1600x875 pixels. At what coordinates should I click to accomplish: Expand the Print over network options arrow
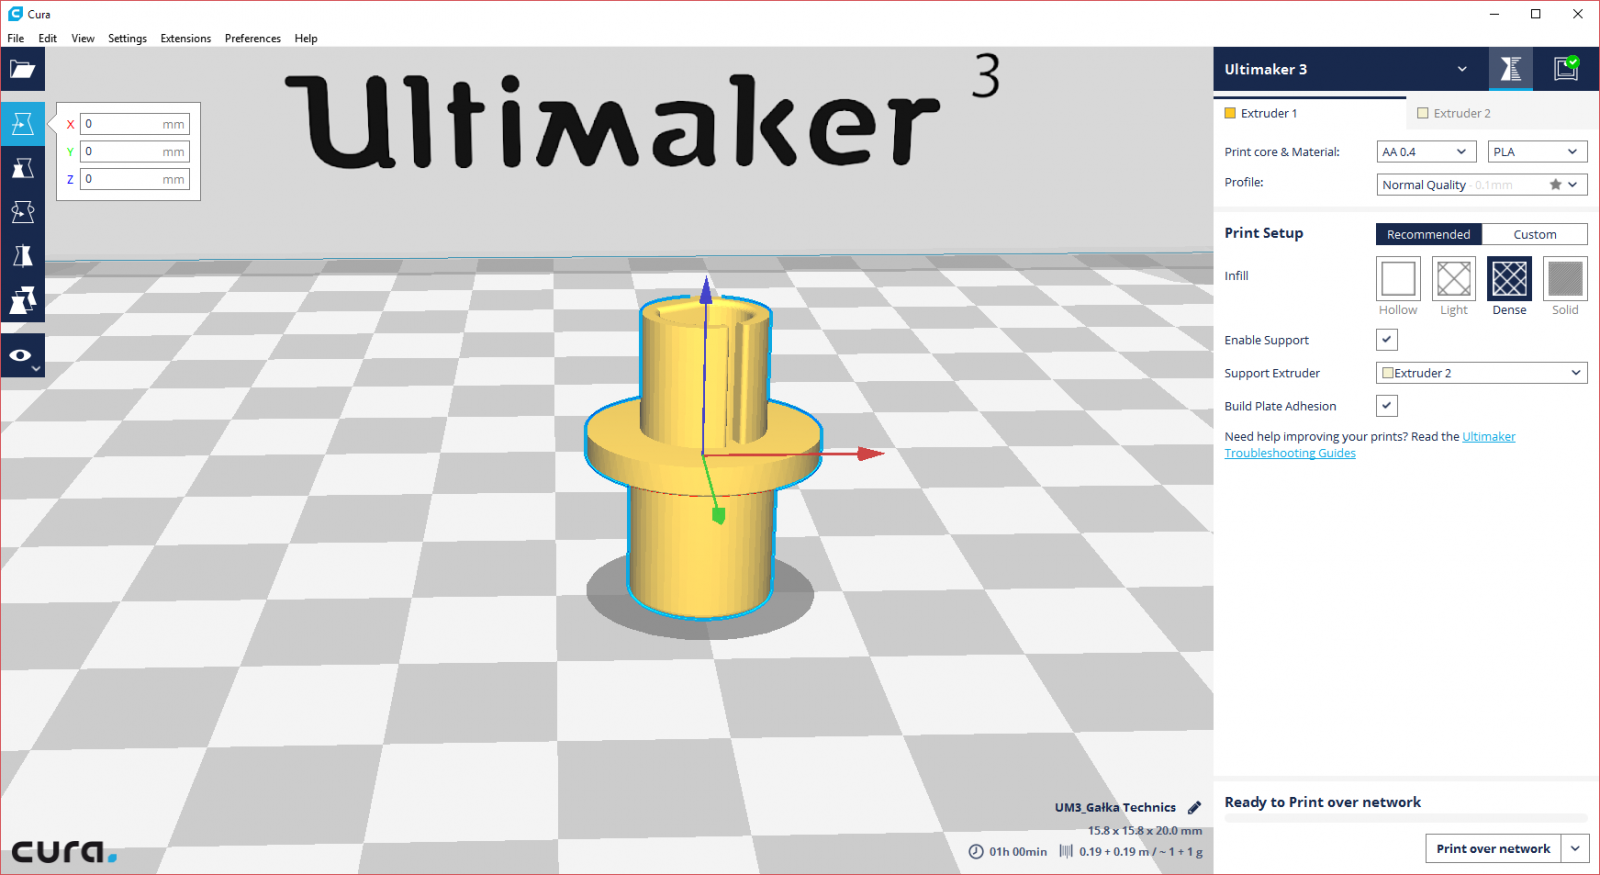tap(1576, 848)
